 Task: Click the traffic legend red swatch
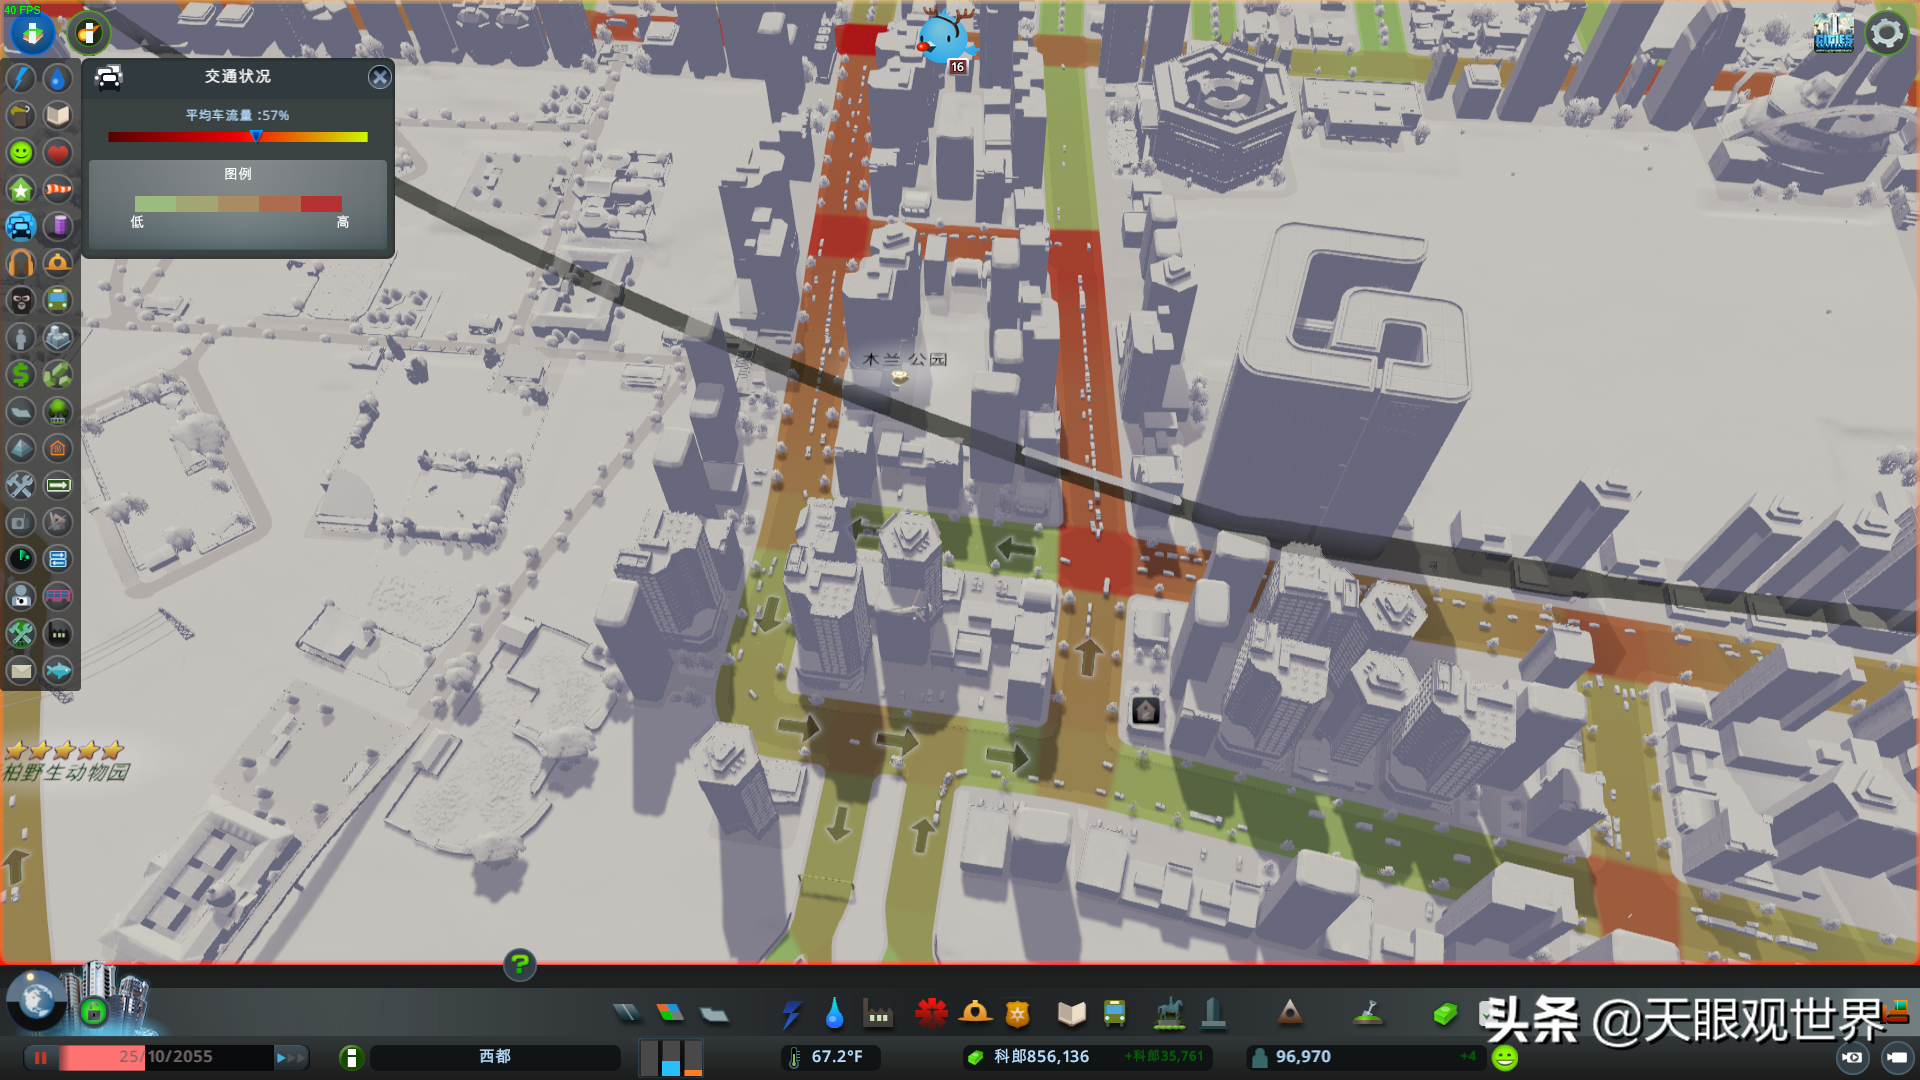click(x=321, y=204)
